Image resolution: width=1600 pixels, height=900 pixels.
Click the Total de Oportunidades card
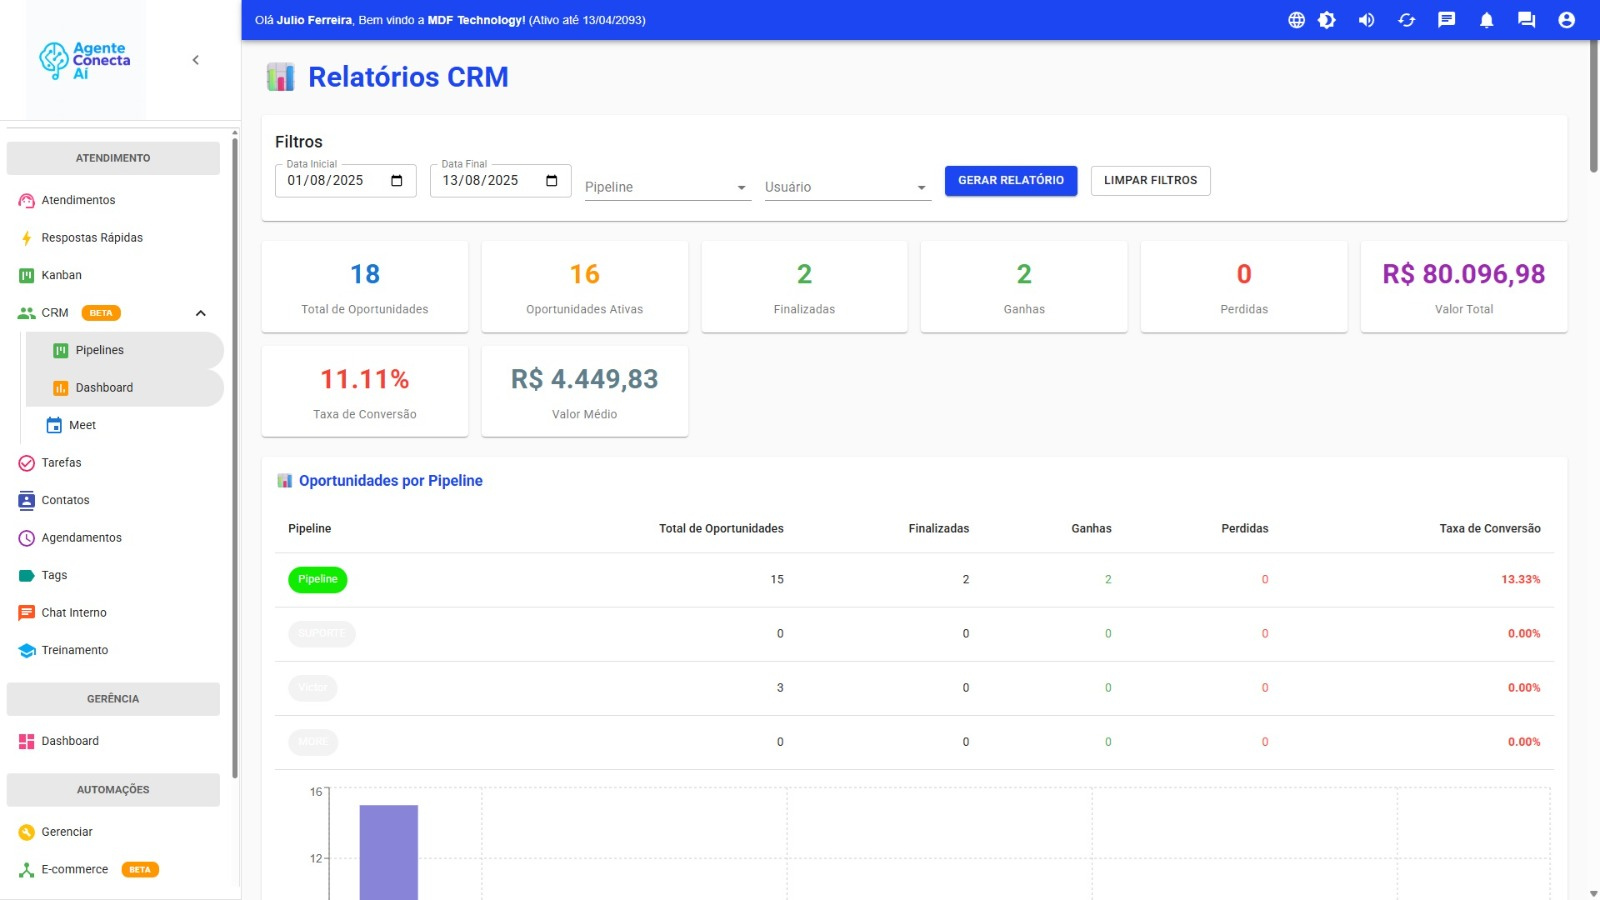365,287
